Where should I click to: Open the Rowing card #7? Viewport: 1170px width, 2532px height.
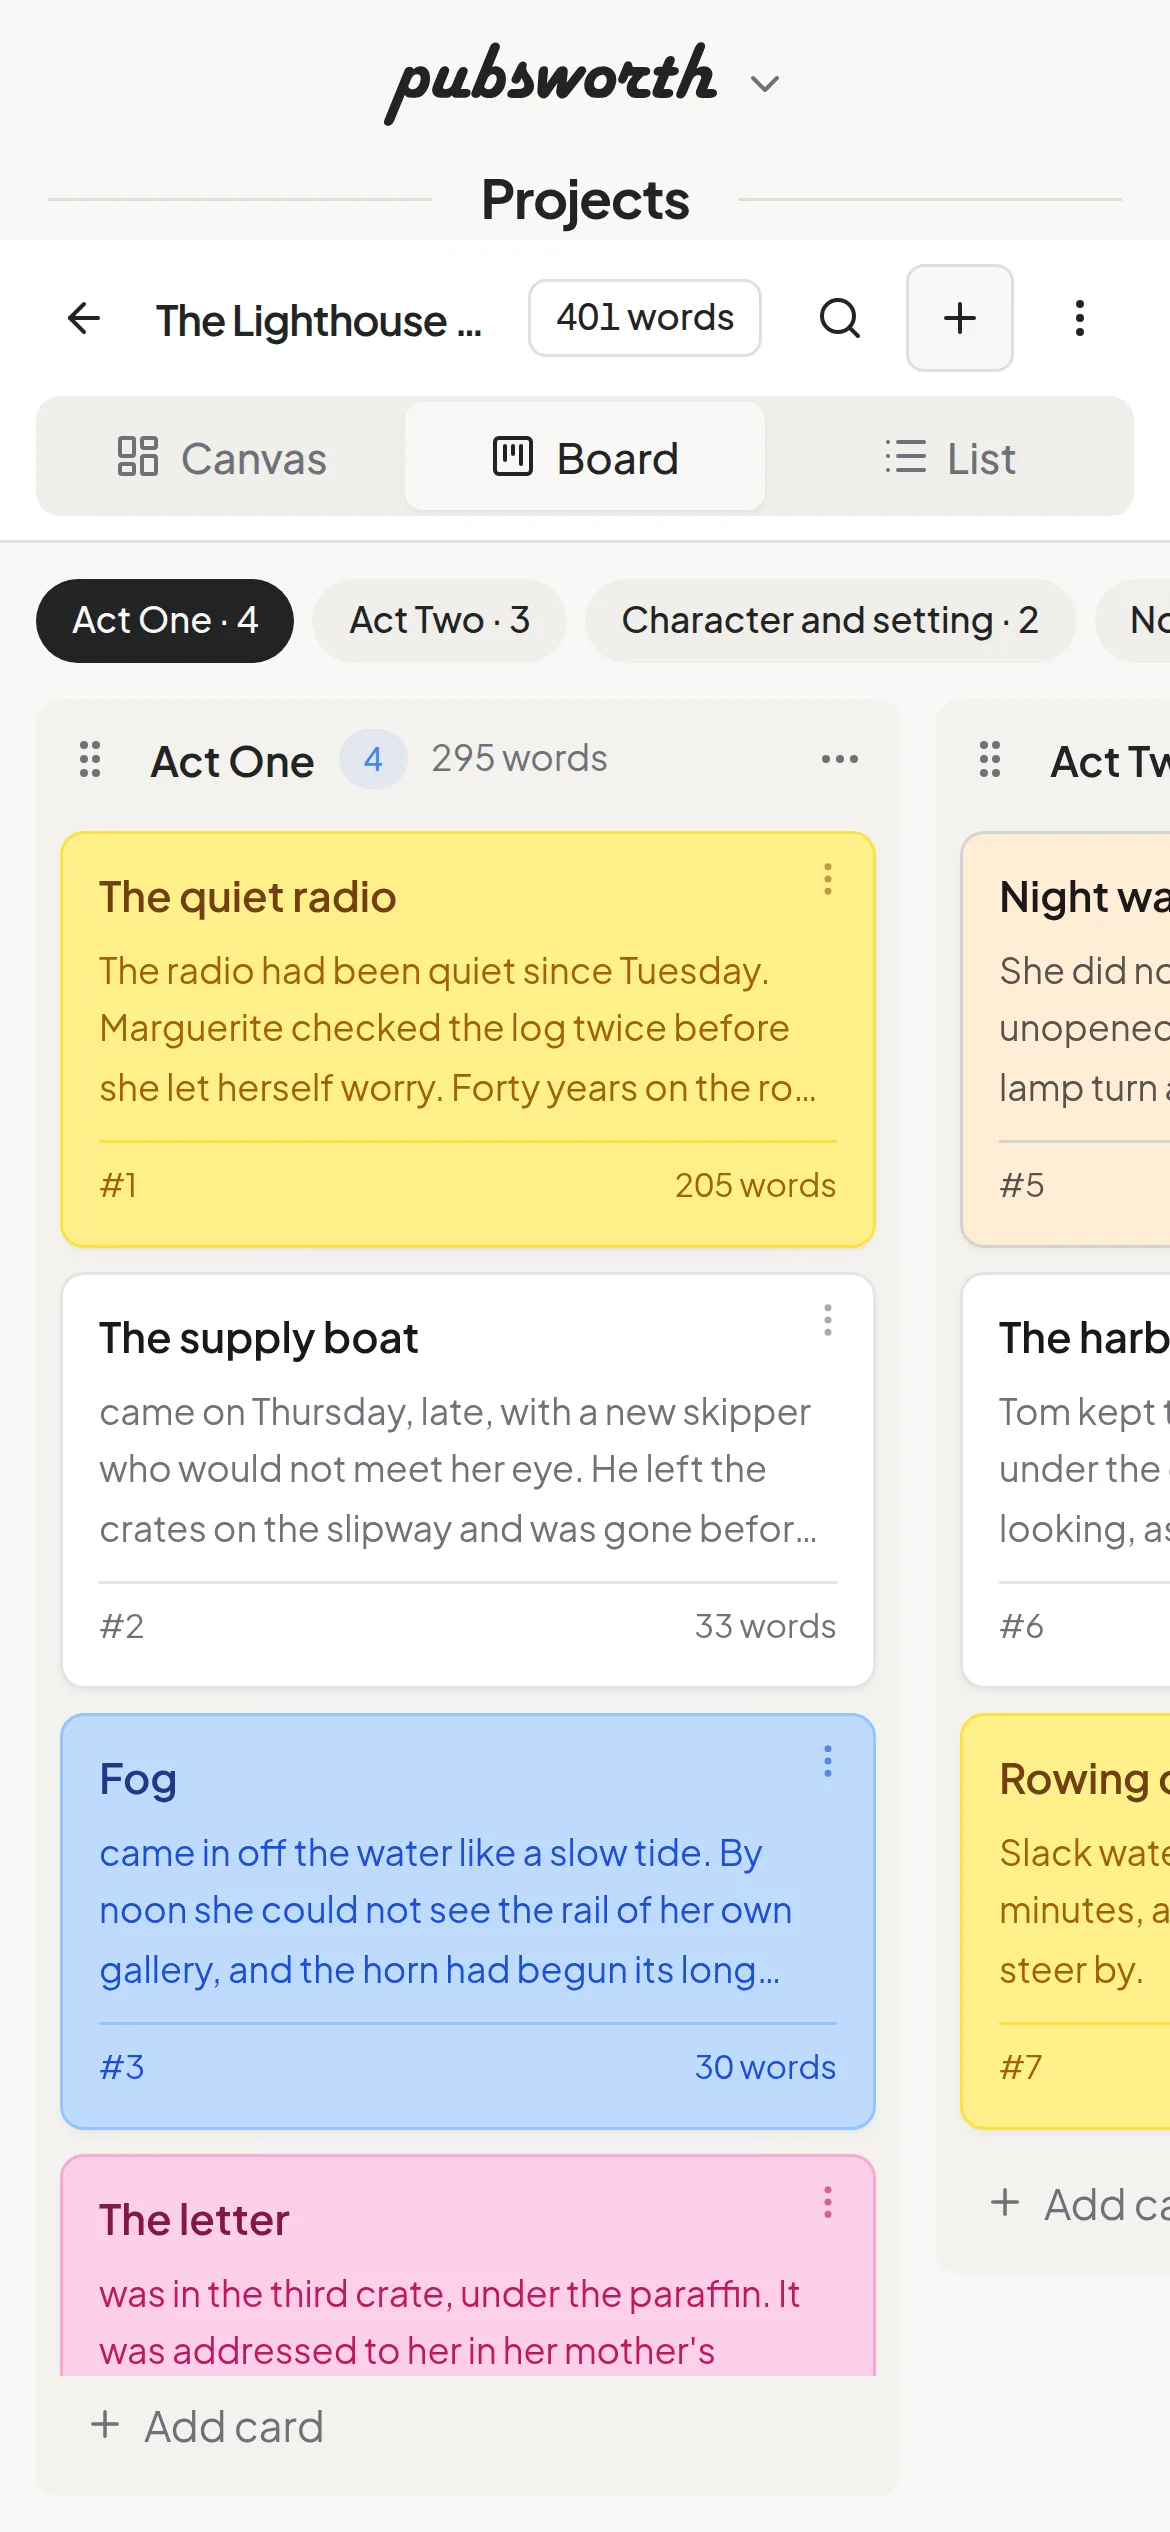click(1066, 1922)
